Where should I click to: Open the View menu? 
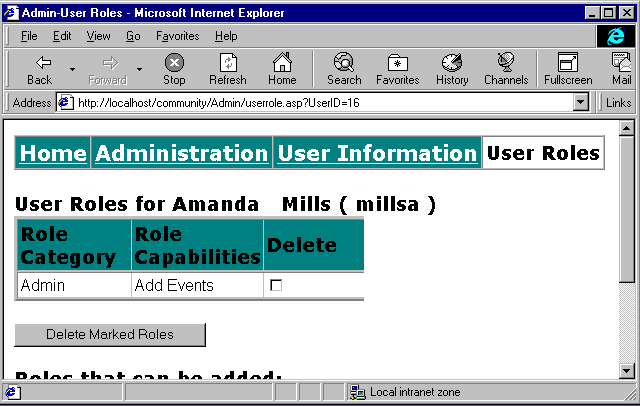pyautogui.click(x=98, y=36)
